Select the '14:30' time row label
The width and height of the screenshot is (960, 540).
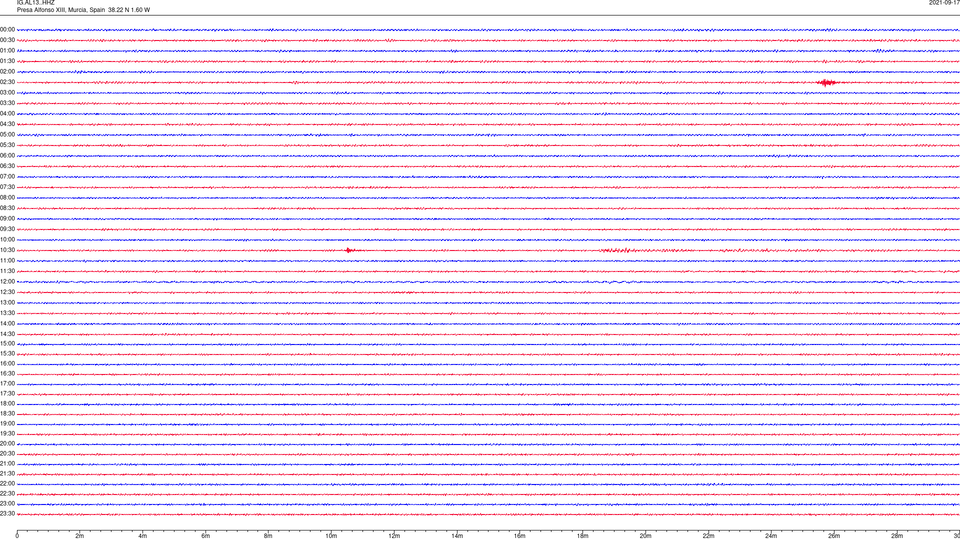[7, 334]
